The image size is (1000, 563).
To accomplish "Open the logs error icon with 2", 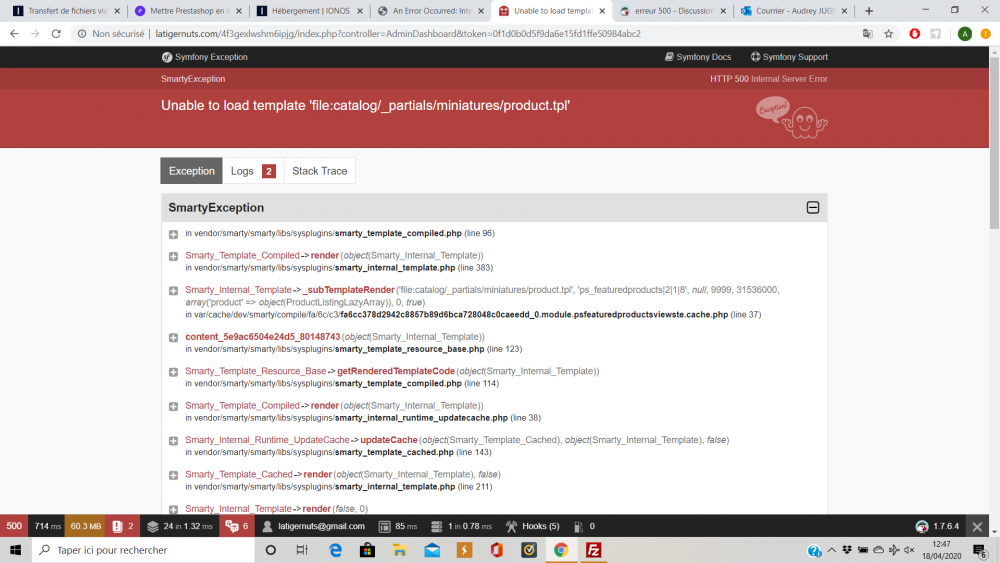I will pyautogui.click(x=122, y=526).
